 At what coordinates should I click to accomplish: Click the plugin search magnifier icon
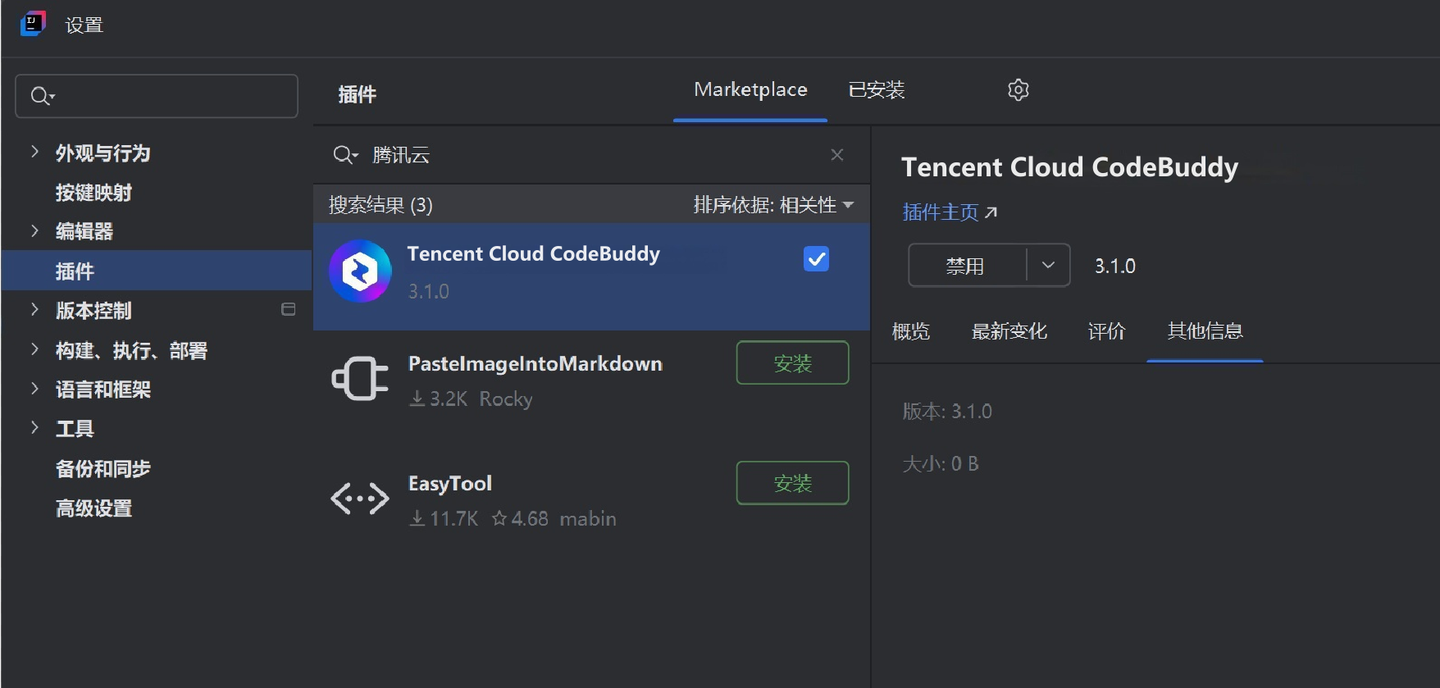coord(344,155)
